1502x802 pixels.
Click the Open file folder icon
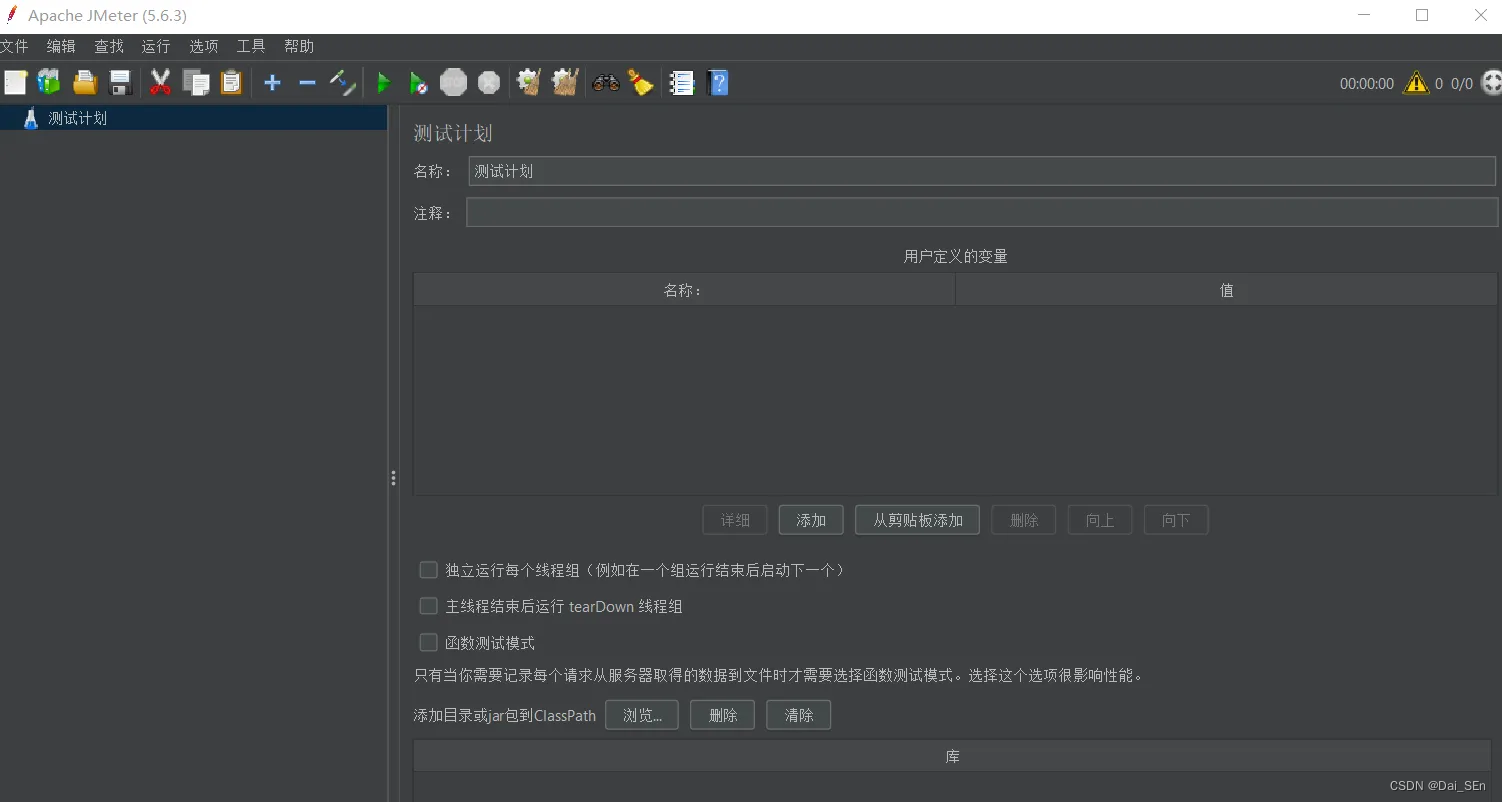(x=85, y=83)
